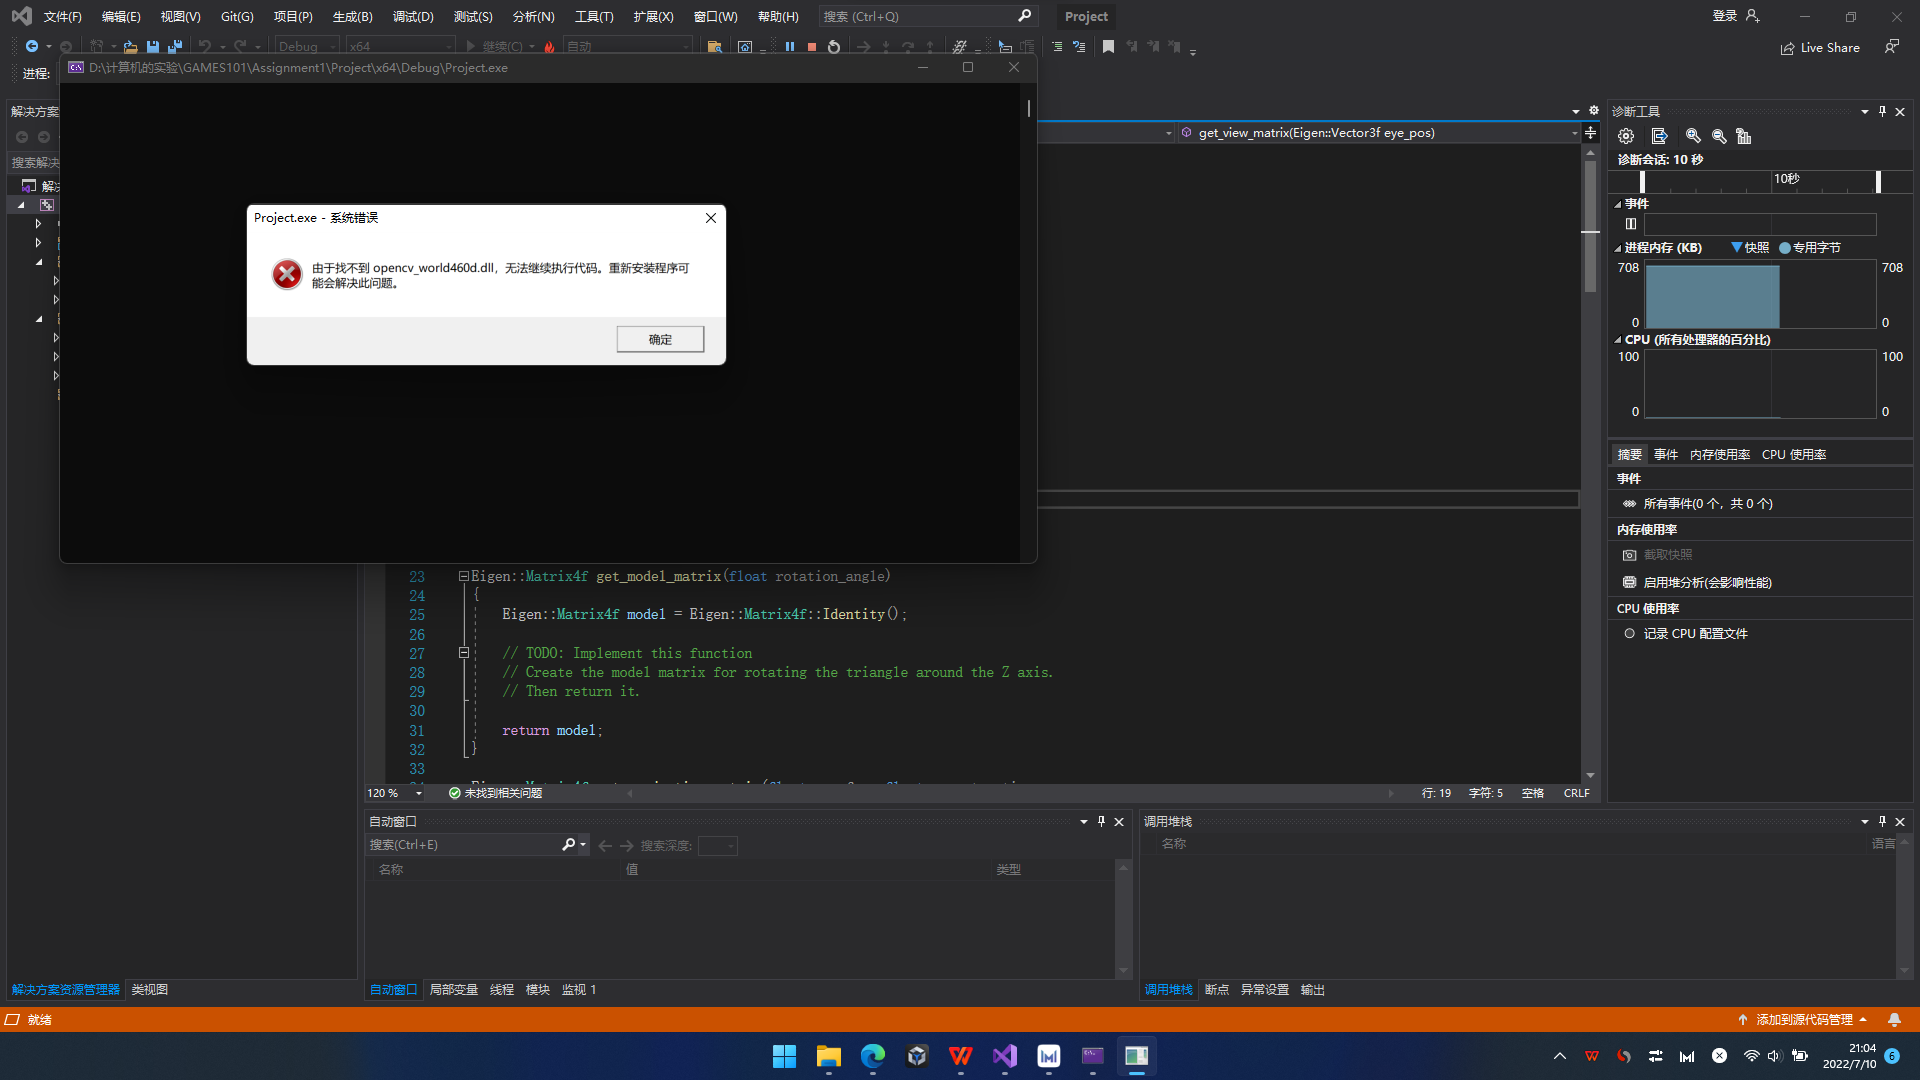Open the 调试(D) menu
This screenshot has height=1080, width=1920.
[x=413, y=17]
